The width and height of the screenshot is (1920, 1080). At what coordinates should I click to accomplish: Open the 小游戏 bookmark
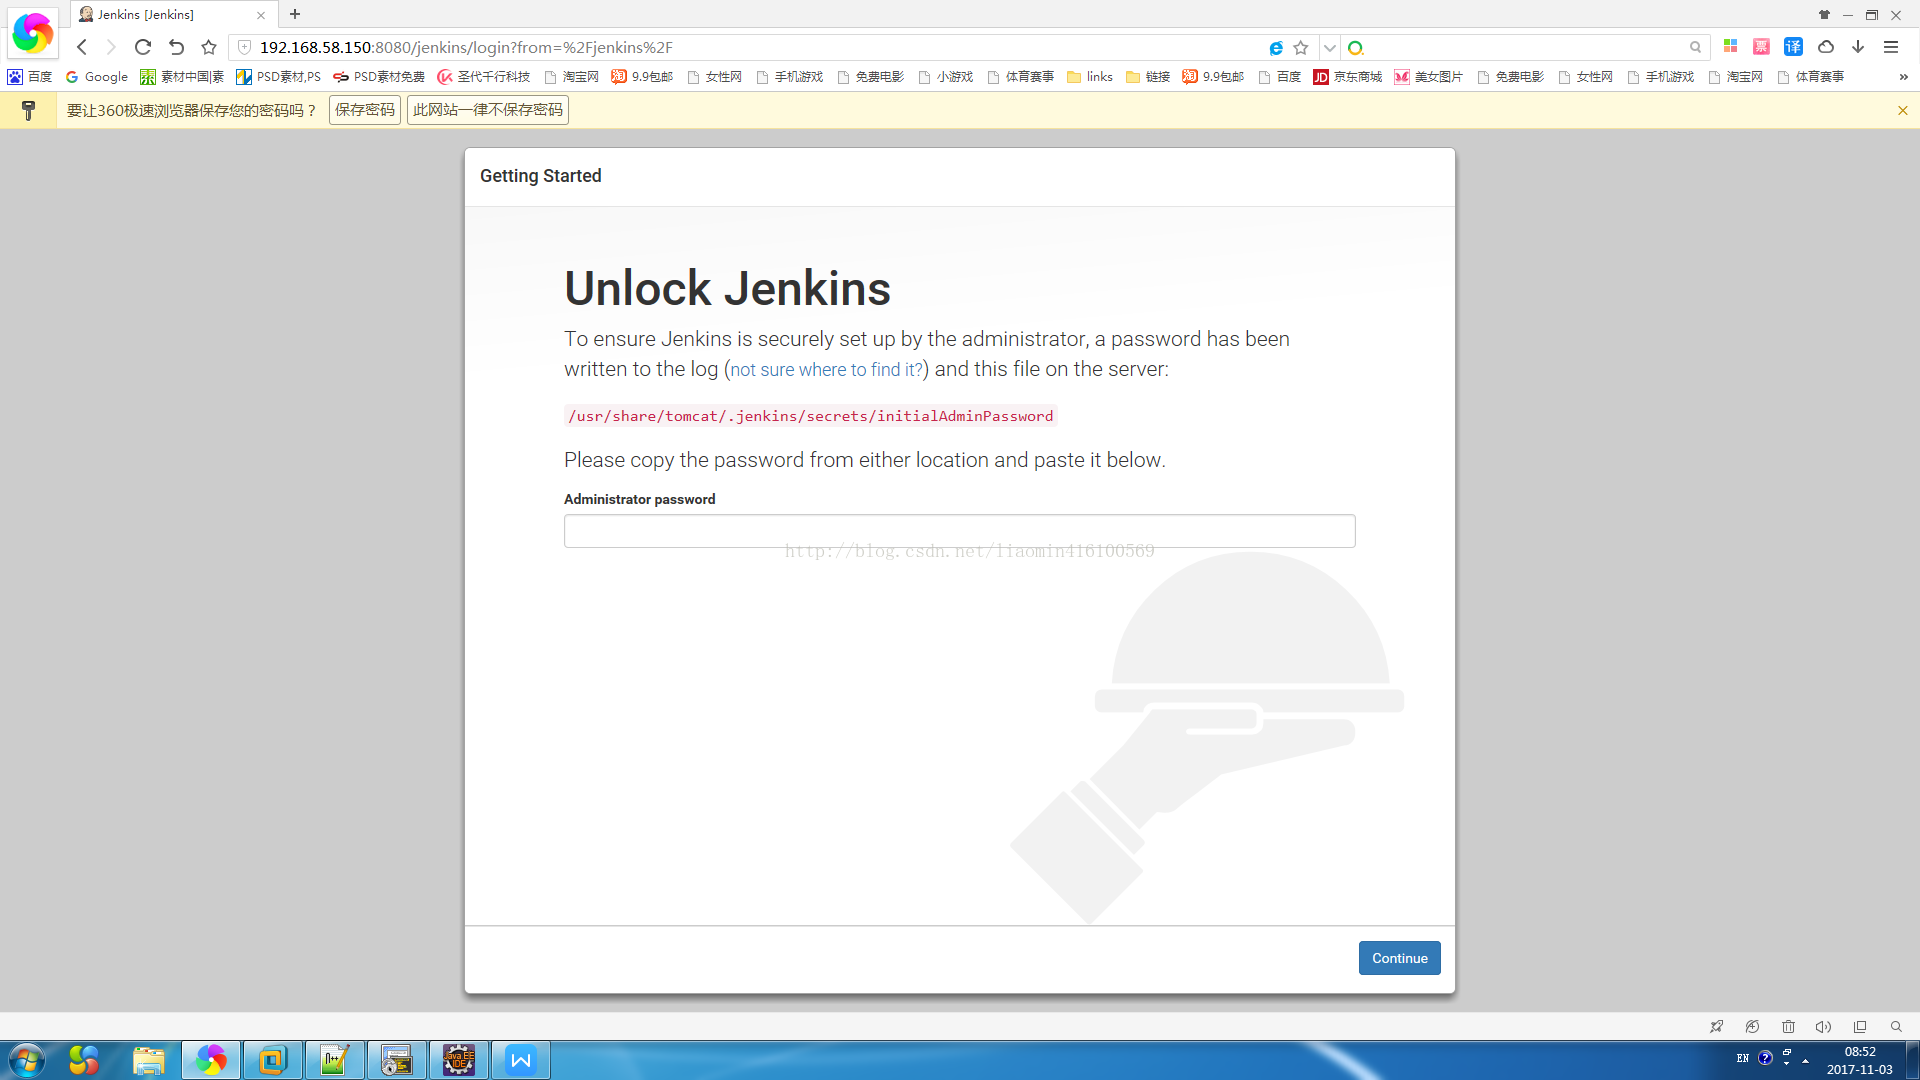coord(946,77)
